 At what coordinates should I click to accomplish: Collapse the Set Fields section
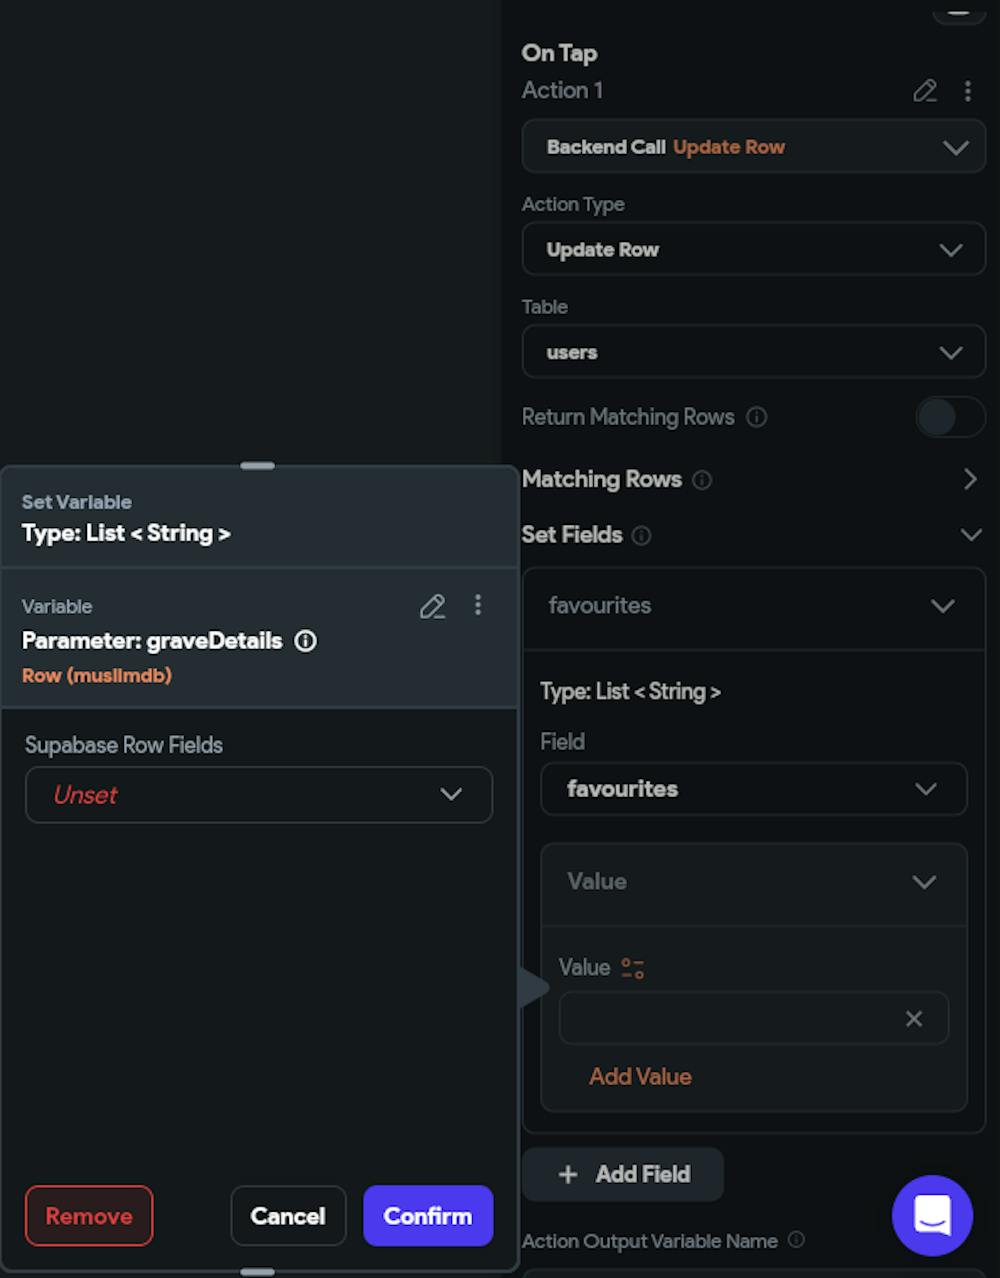[970, 535]
